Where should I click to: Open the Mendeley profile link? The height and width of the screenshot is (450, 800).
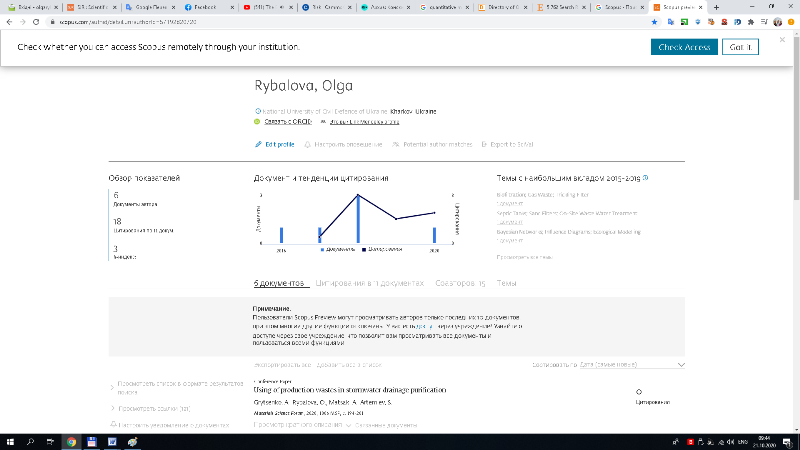point(364,122)
